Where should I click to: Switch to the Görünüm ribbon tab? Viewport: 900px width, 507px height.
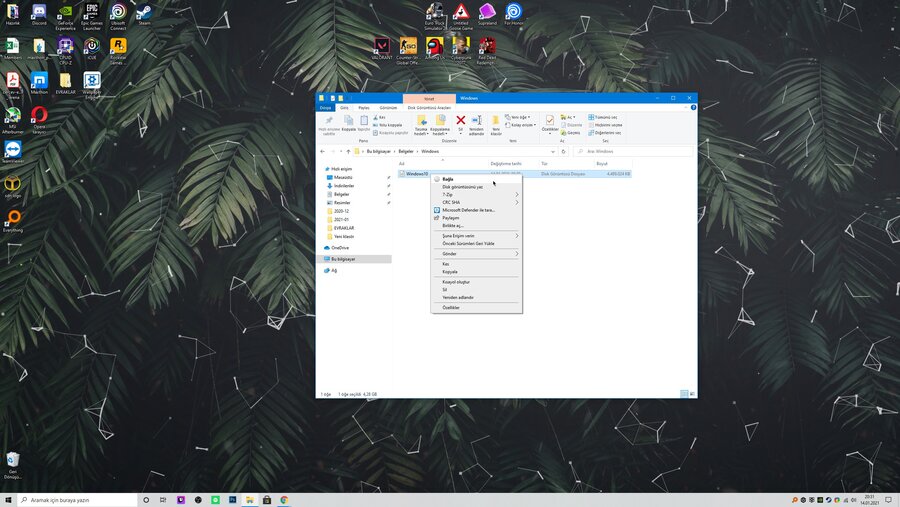pos(389,107)
